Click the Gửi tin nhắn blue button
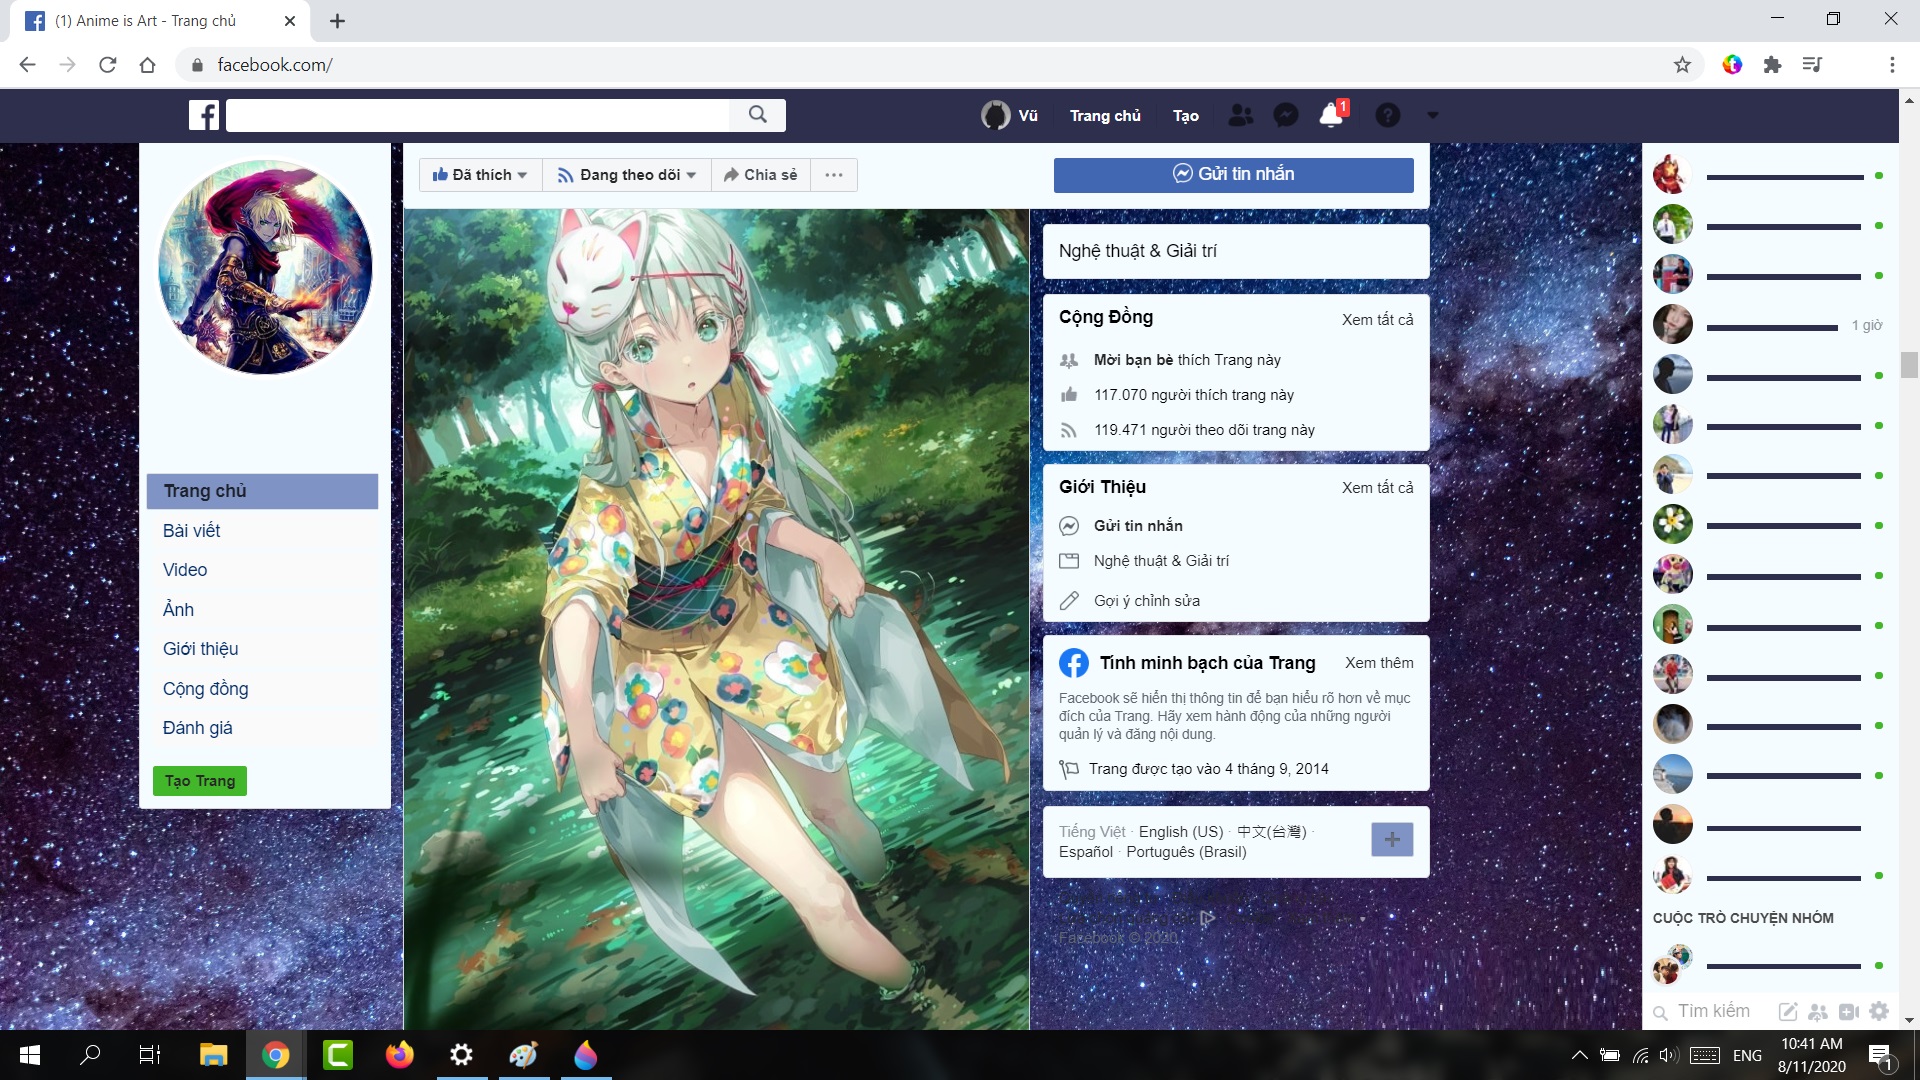Viewport: 1920px width, 1080px height. 1233,174
